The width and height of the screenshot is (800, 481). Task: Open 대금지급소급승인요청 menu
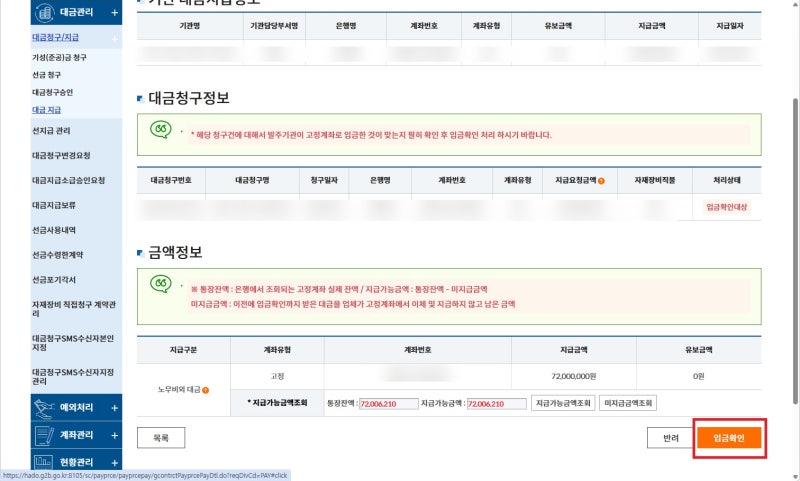point(68,181)
